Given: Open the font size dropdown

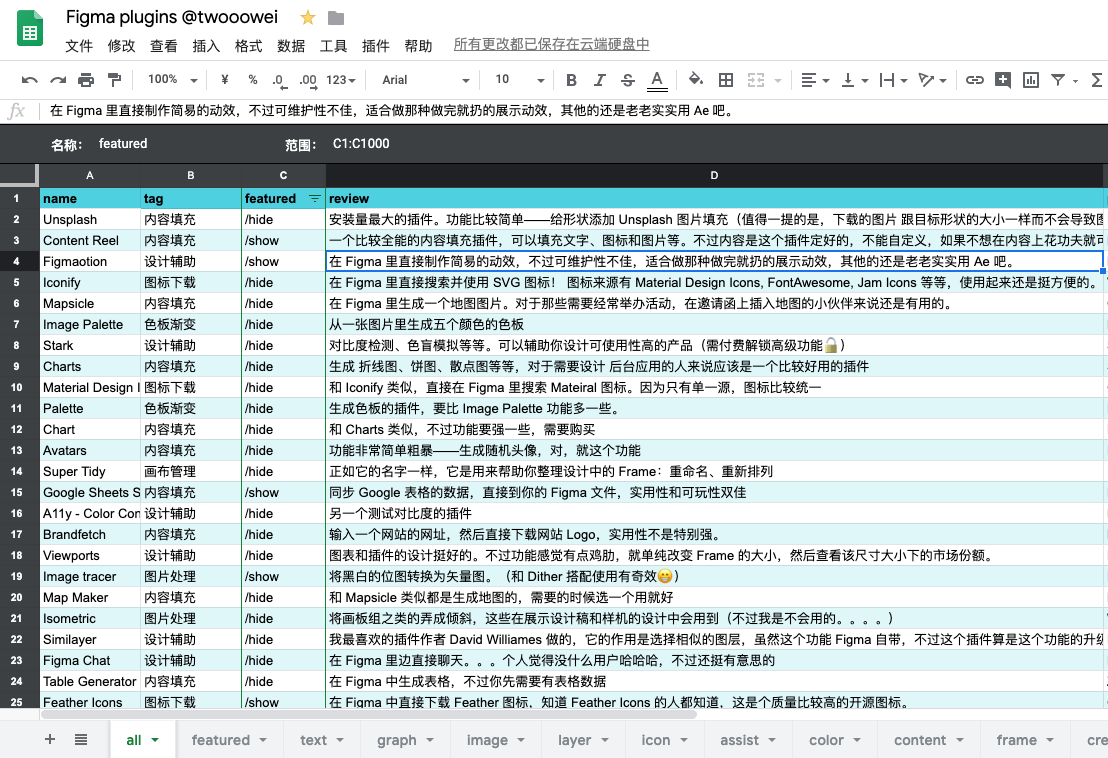Looking at the screenshot, I should (x=514, y=80).
